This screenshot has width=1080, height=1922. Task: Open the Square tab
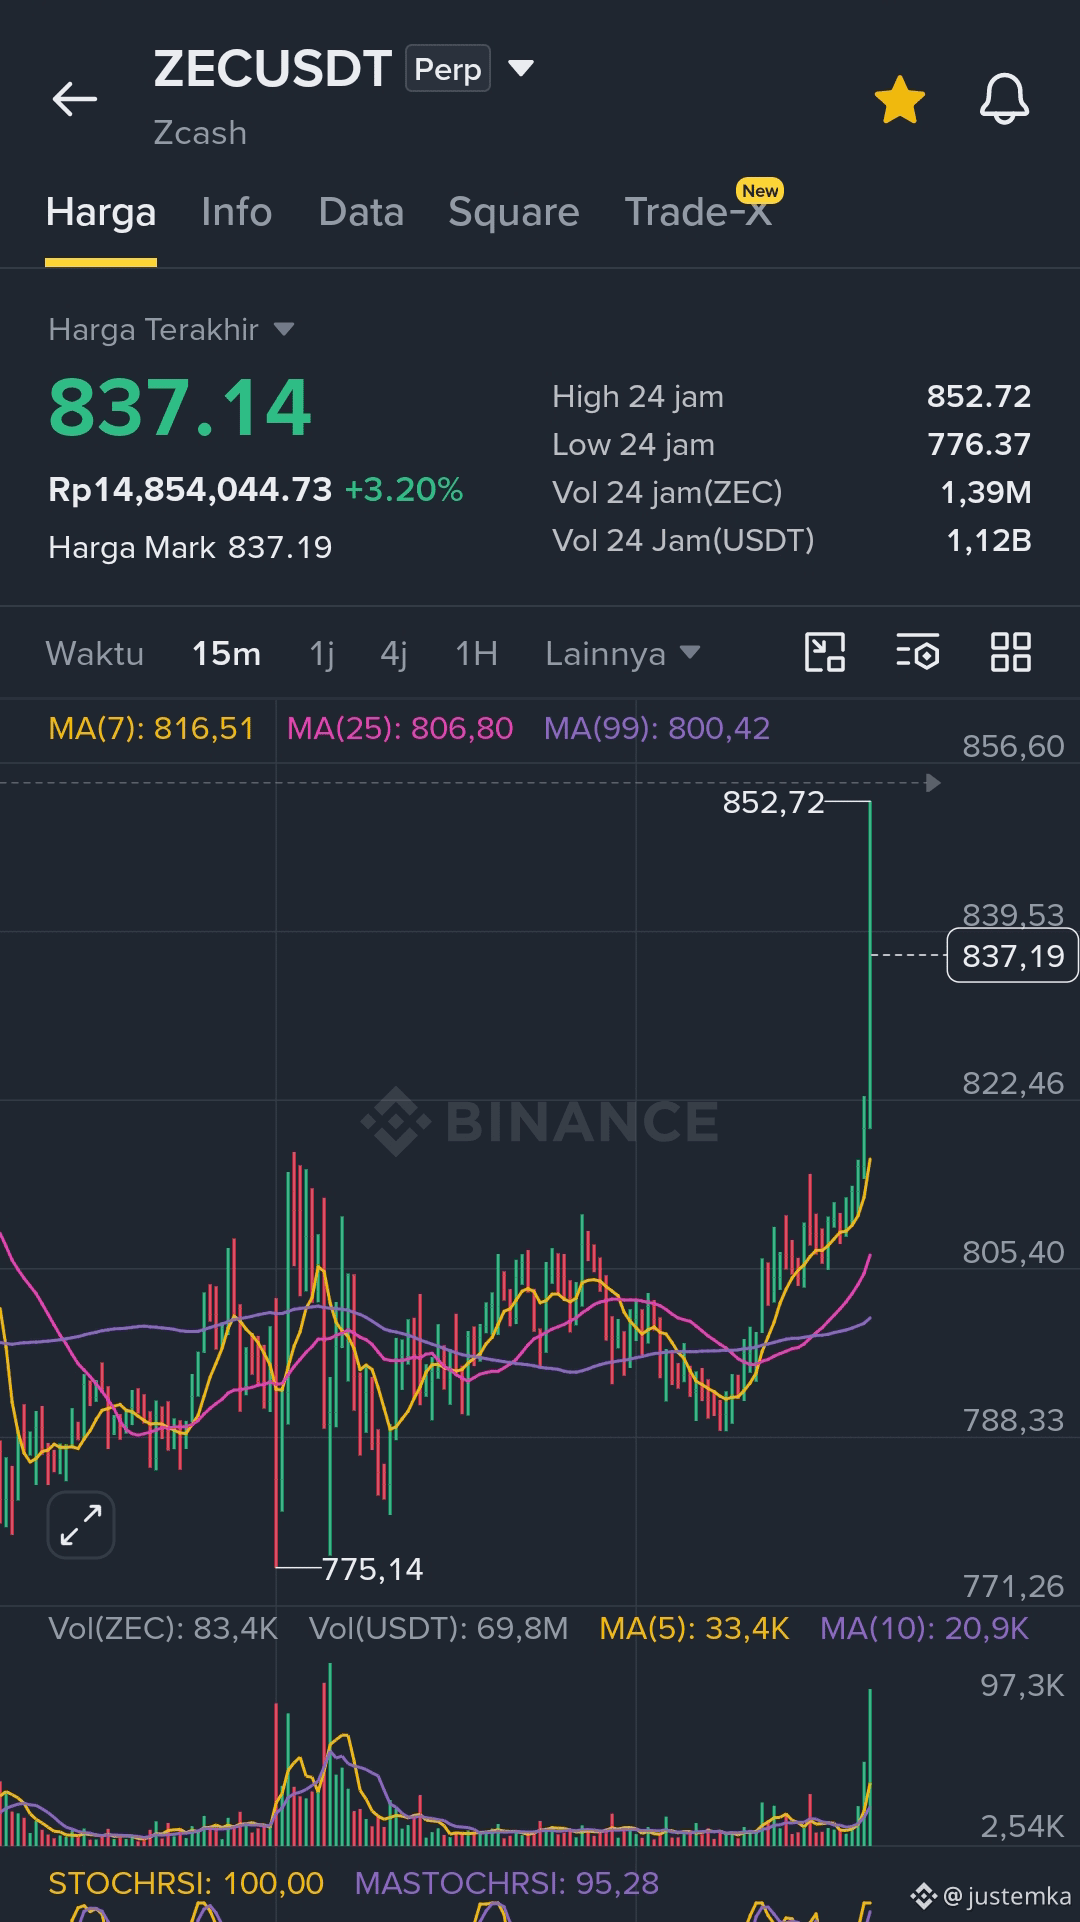514,212
